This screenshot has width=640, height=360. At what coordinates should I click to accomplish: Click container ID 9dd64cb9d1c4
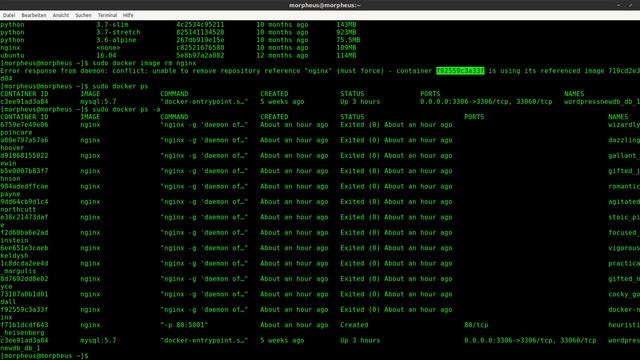point(24,202)
